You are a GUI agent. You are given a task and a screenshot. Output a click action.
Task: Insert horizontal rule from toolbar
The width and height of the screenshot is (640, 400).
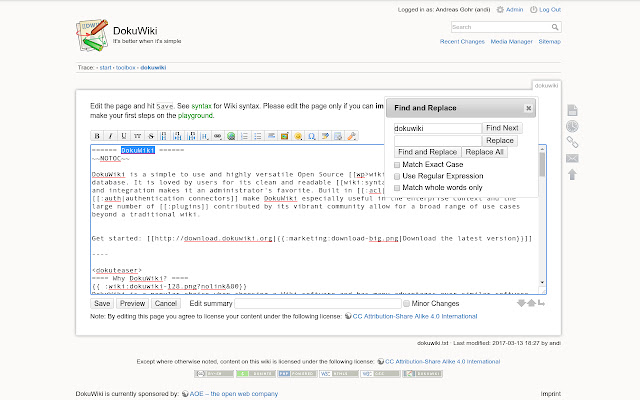pyautogui.click(x=271, y=136)
